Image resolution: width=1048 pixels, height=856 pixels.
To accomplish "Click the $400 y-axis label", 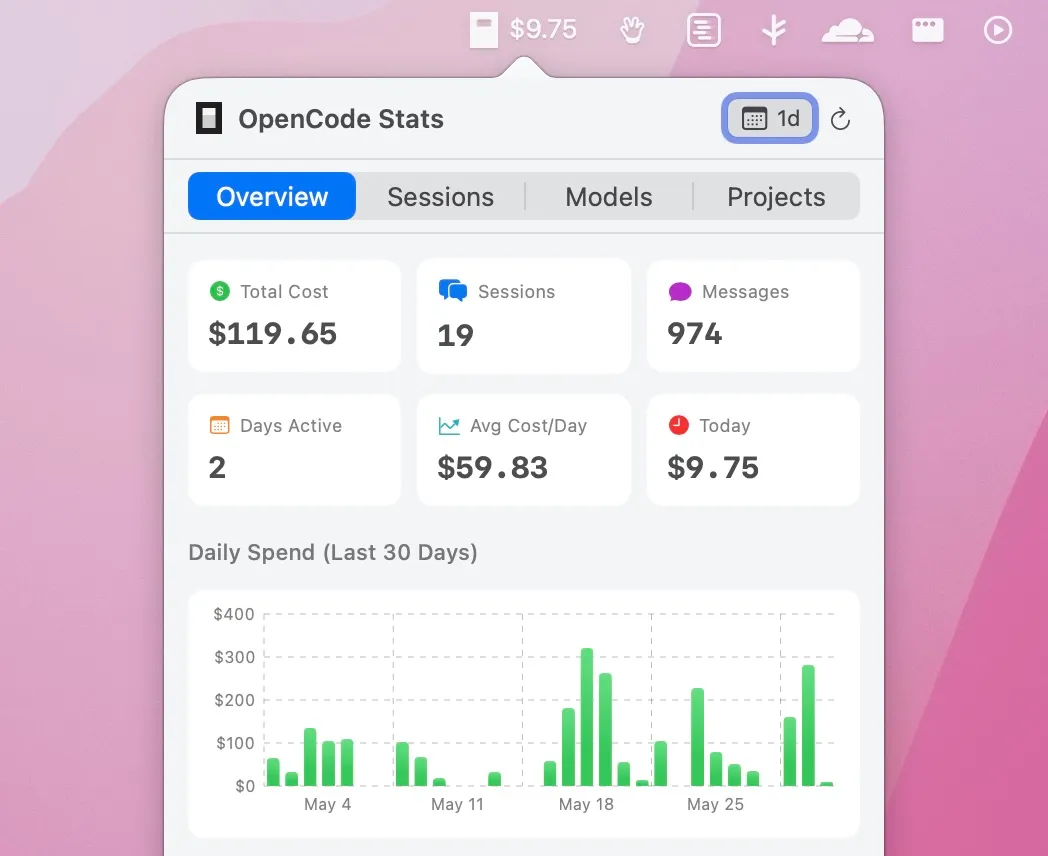I will (234, 614).
